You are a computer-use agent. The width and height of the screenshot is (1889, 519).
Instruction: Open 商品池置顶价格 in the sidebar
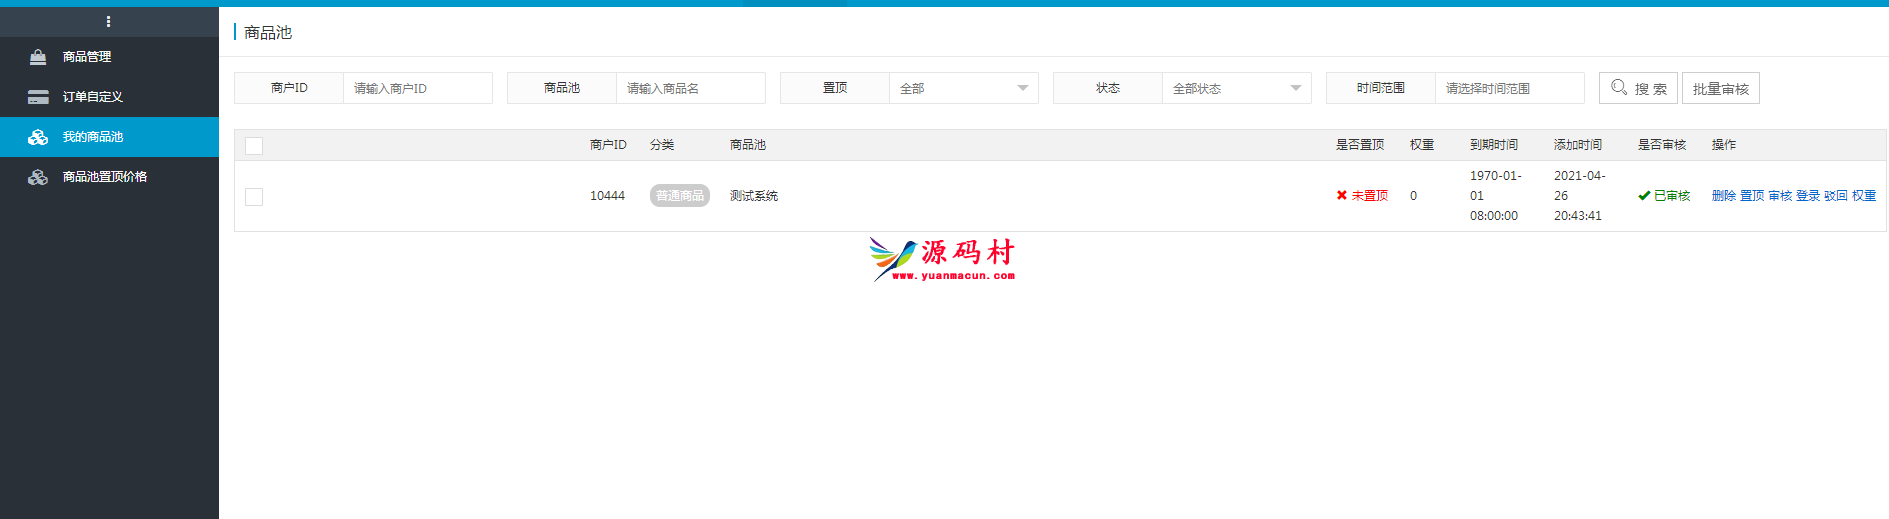coord(105,177)
